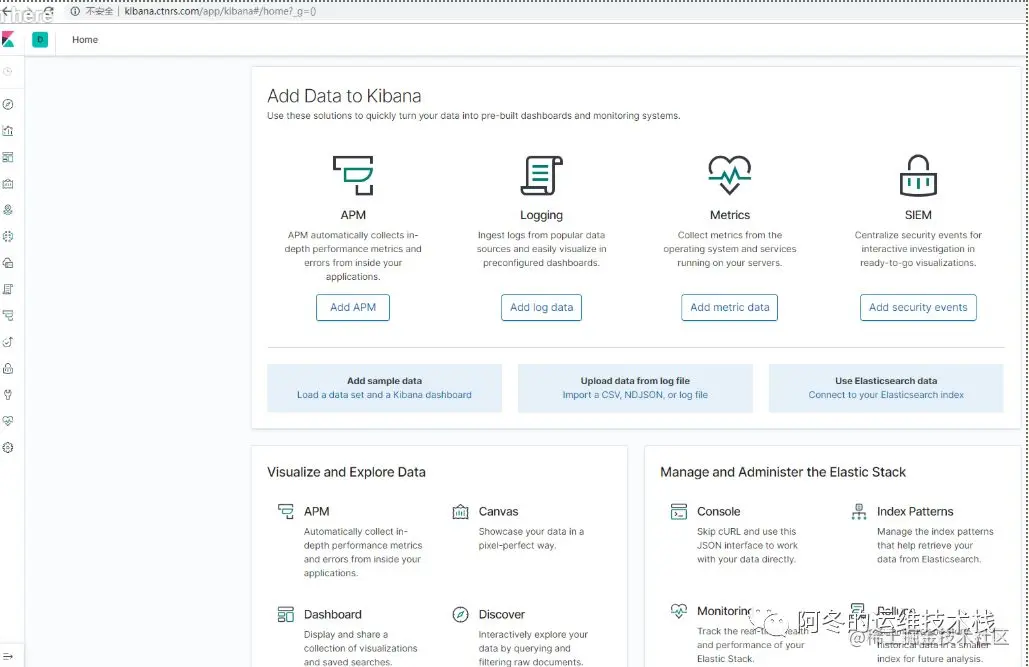Click Index Patterns icon in Manage section
This screenshot has width=1029, height=667.
pyautogui.click(x=859, y=511)
